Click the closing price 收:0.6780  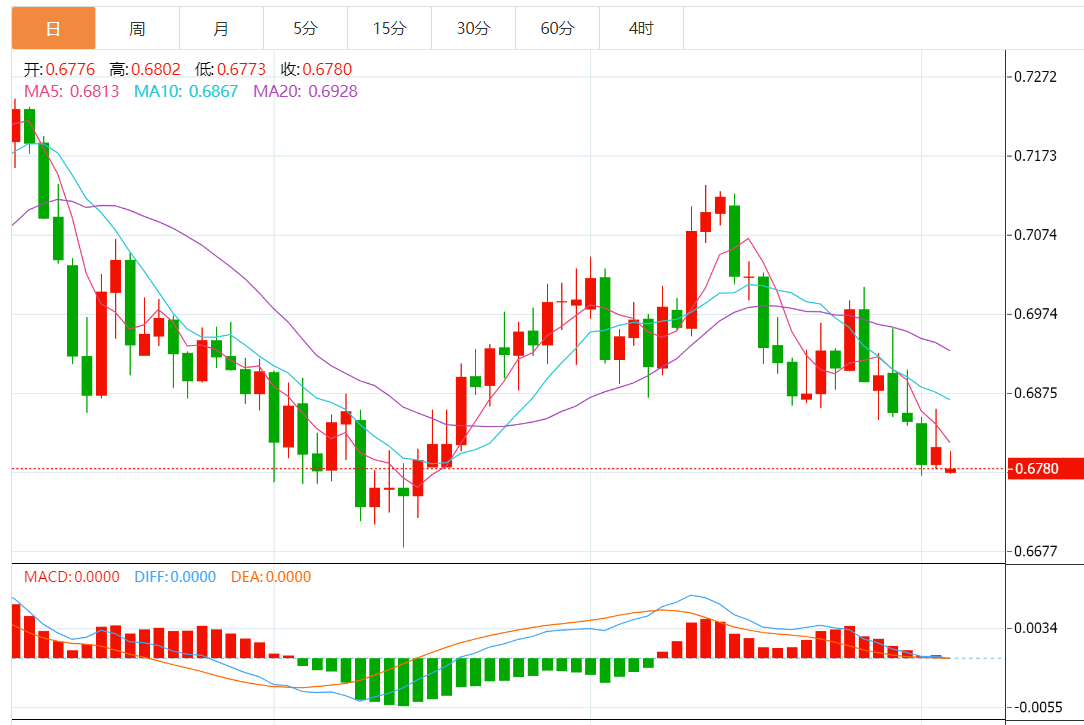316,69
